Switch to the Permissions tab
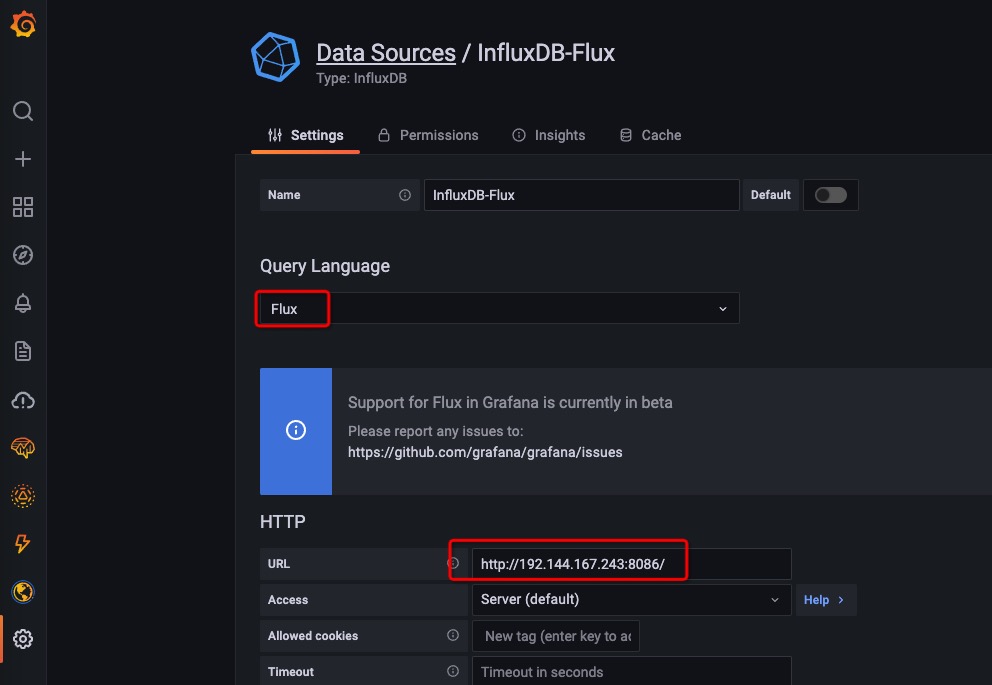The width and height of the screenshot is (992, 685). point(428,135)
